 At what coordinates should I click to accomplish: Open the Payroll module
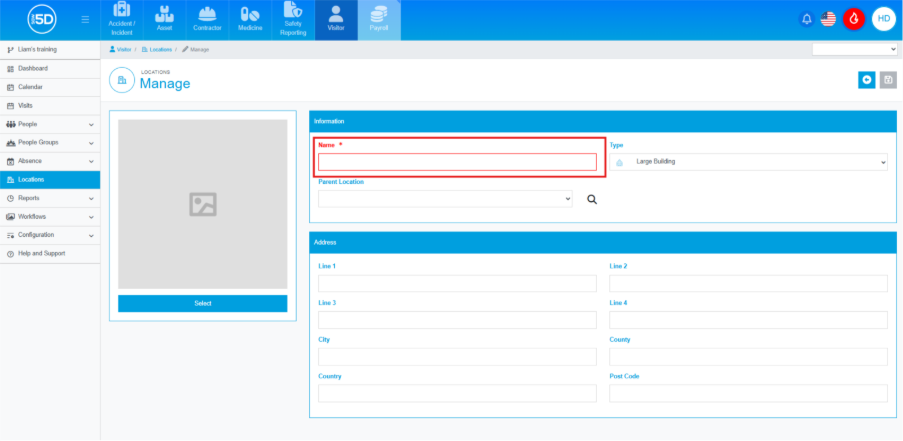coord(379,19)
